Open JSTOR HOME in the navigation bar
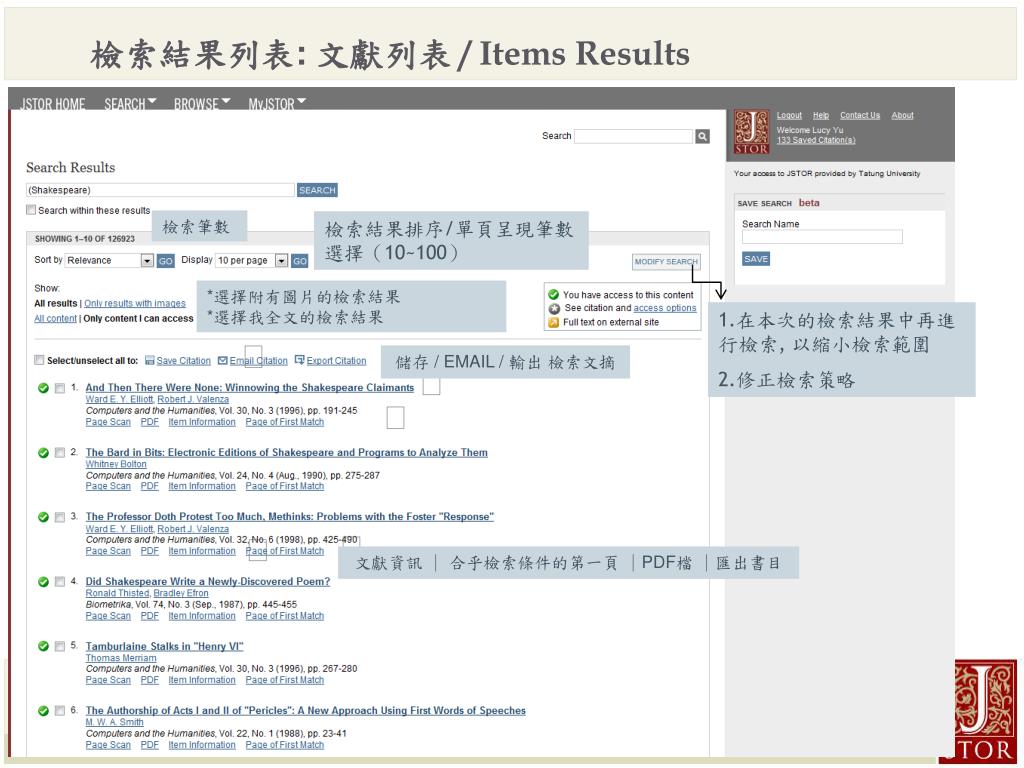The height and width of the screenshot is (768, 1024). tap(53, 103)
